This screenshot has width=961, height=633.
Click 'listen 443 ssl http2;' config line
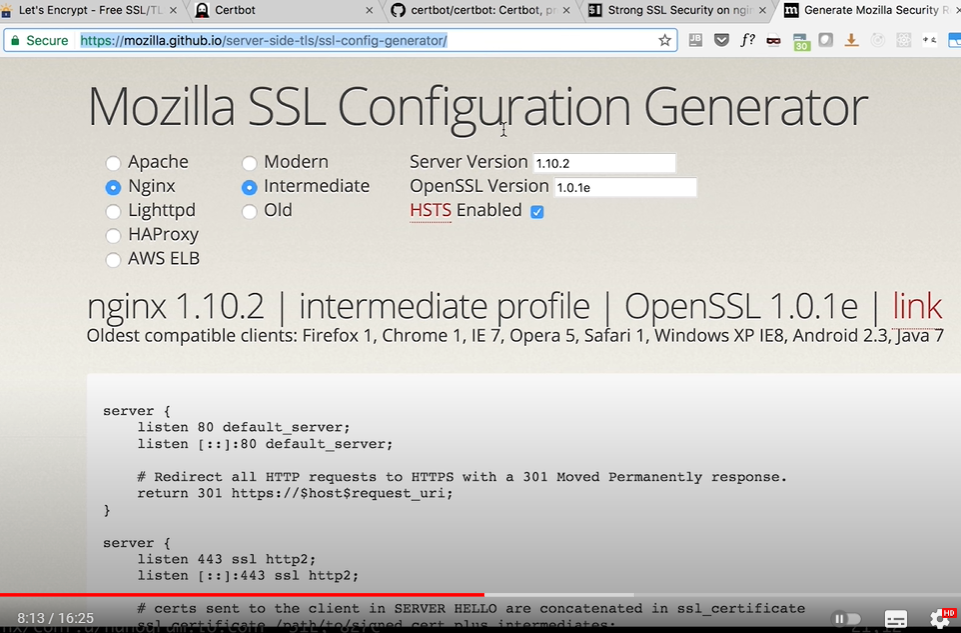tap(226, 559)
